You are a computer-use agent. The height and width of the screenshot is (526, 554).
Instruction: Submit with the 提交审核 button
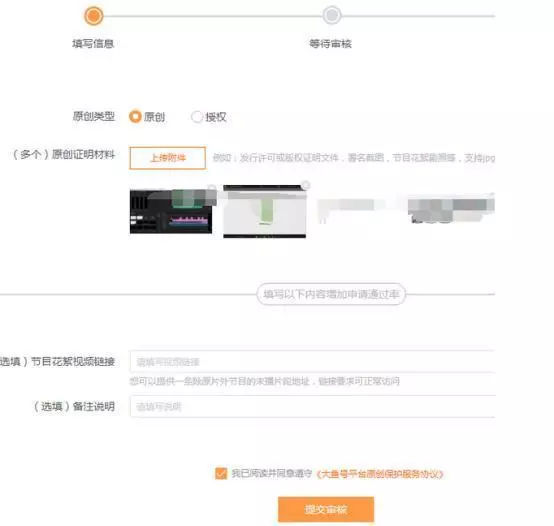326,509
